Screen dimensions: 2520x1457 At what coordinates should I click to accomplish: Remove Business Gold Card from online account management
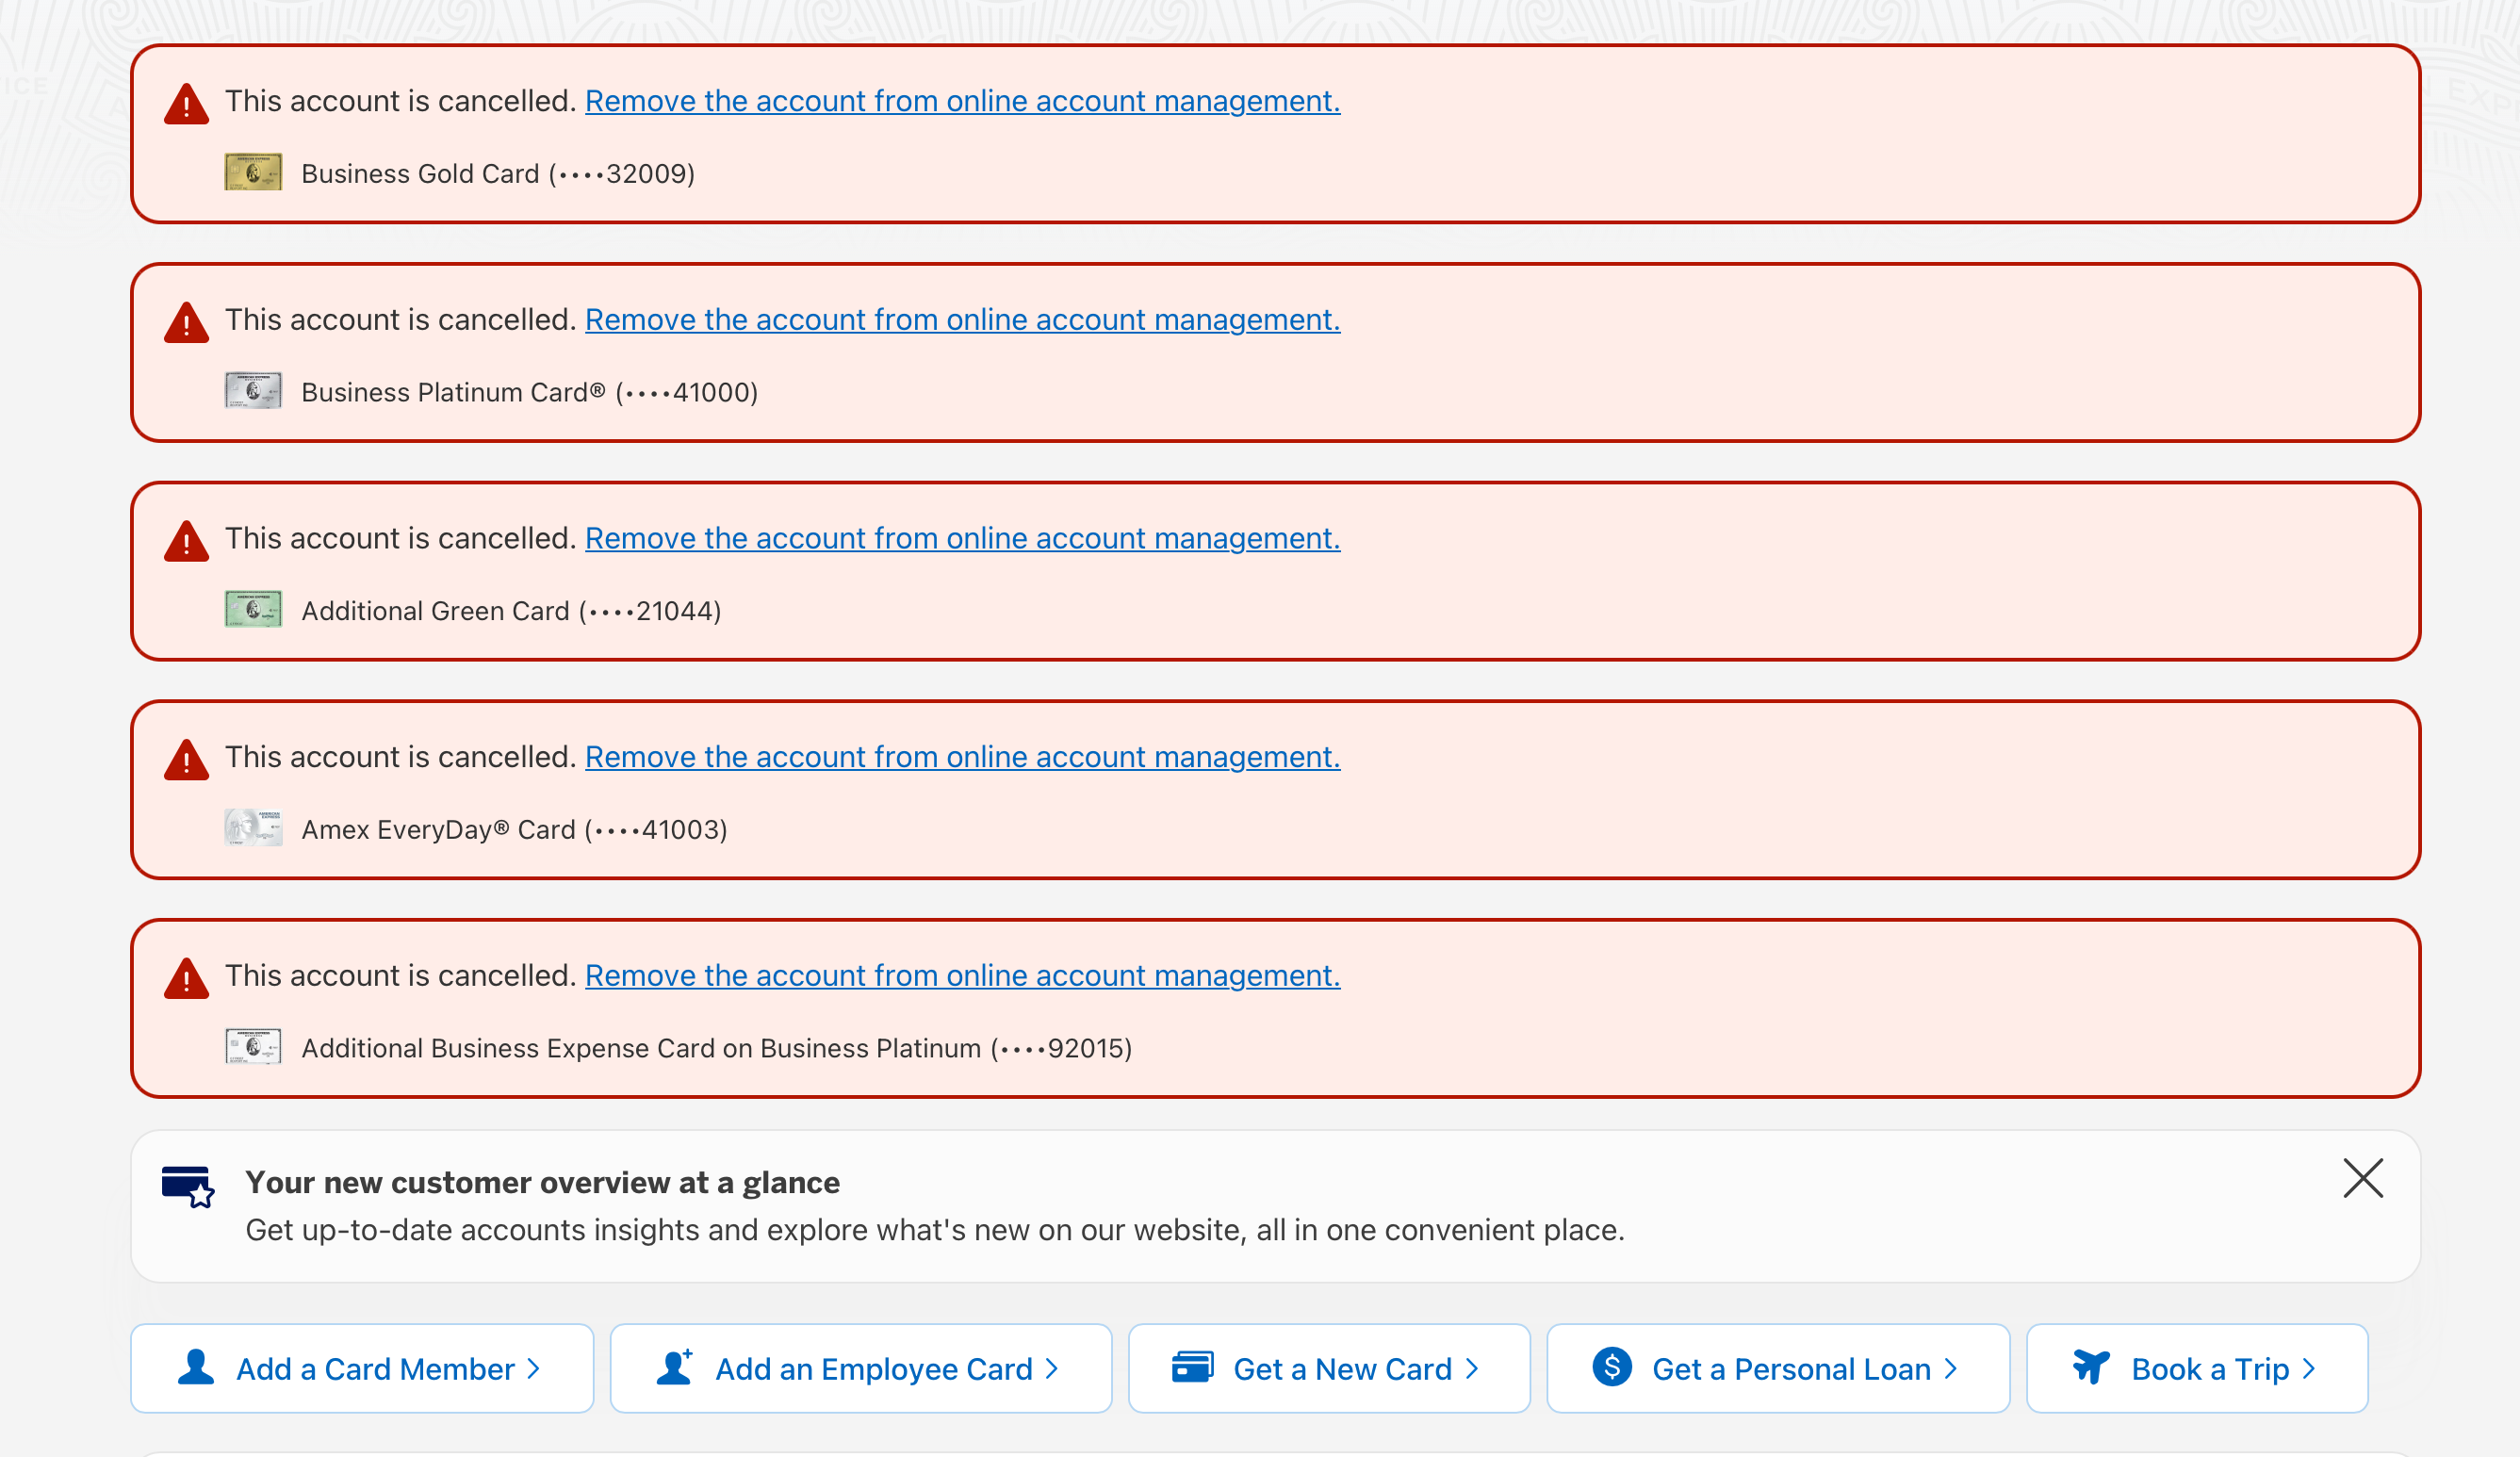(962, 101)
